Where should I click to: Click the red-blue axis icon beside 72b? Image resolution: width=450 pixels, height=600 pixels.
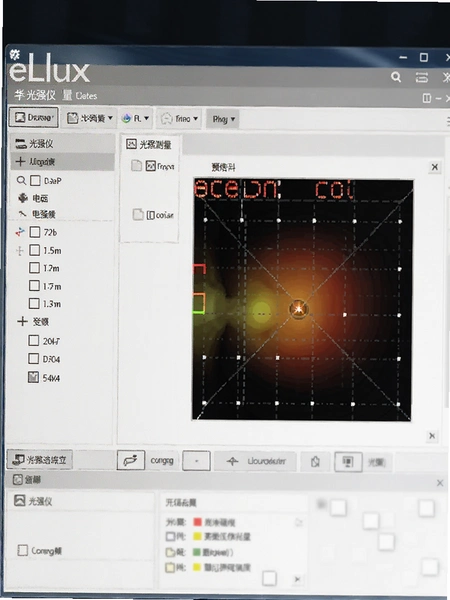pyautogui.click(x=20, y=232)
